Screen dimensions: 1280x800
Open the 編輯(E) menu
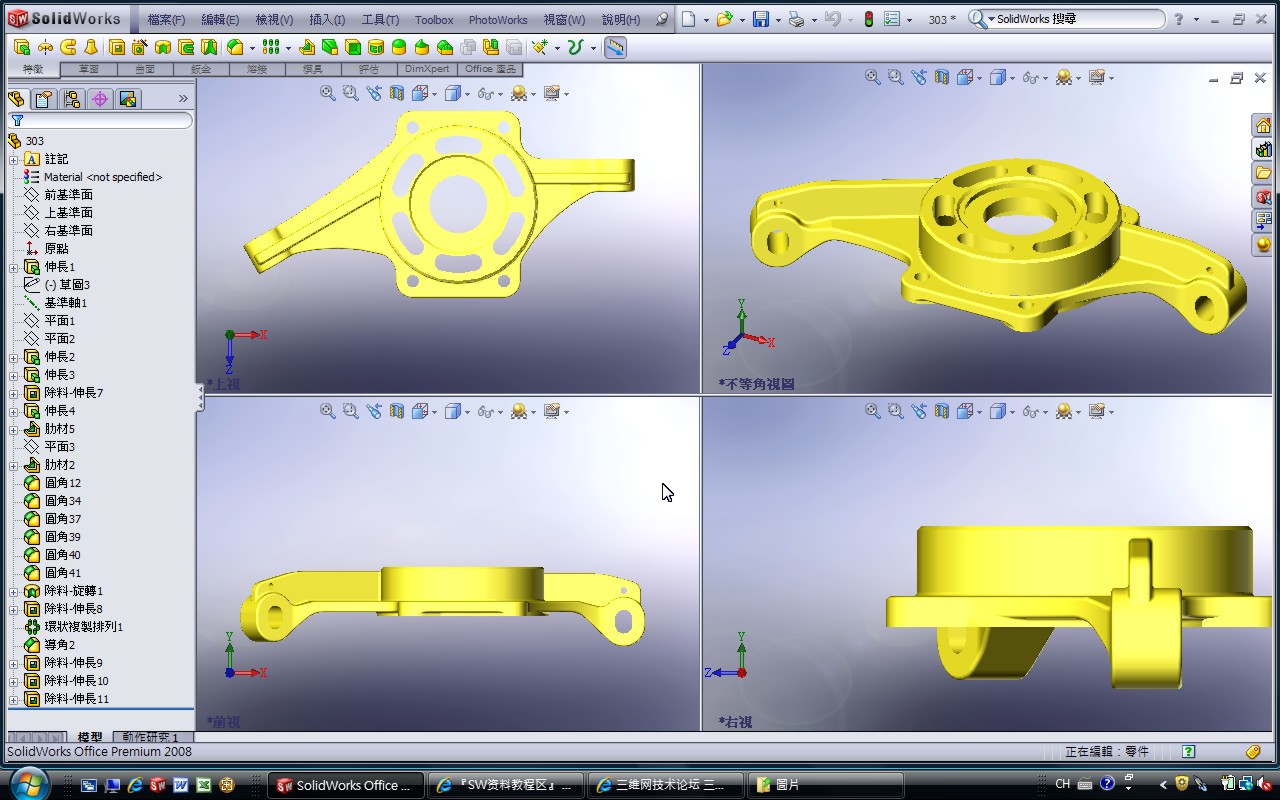220,19
